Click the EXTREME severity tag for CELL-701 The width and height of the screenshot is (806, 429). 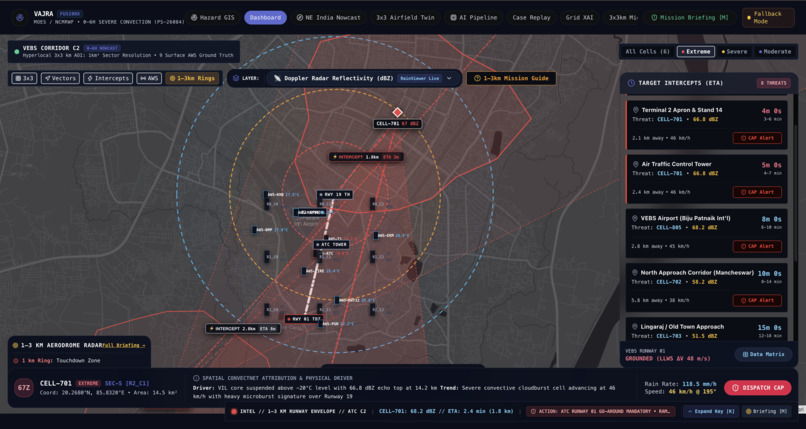click(x=88, y=383)
